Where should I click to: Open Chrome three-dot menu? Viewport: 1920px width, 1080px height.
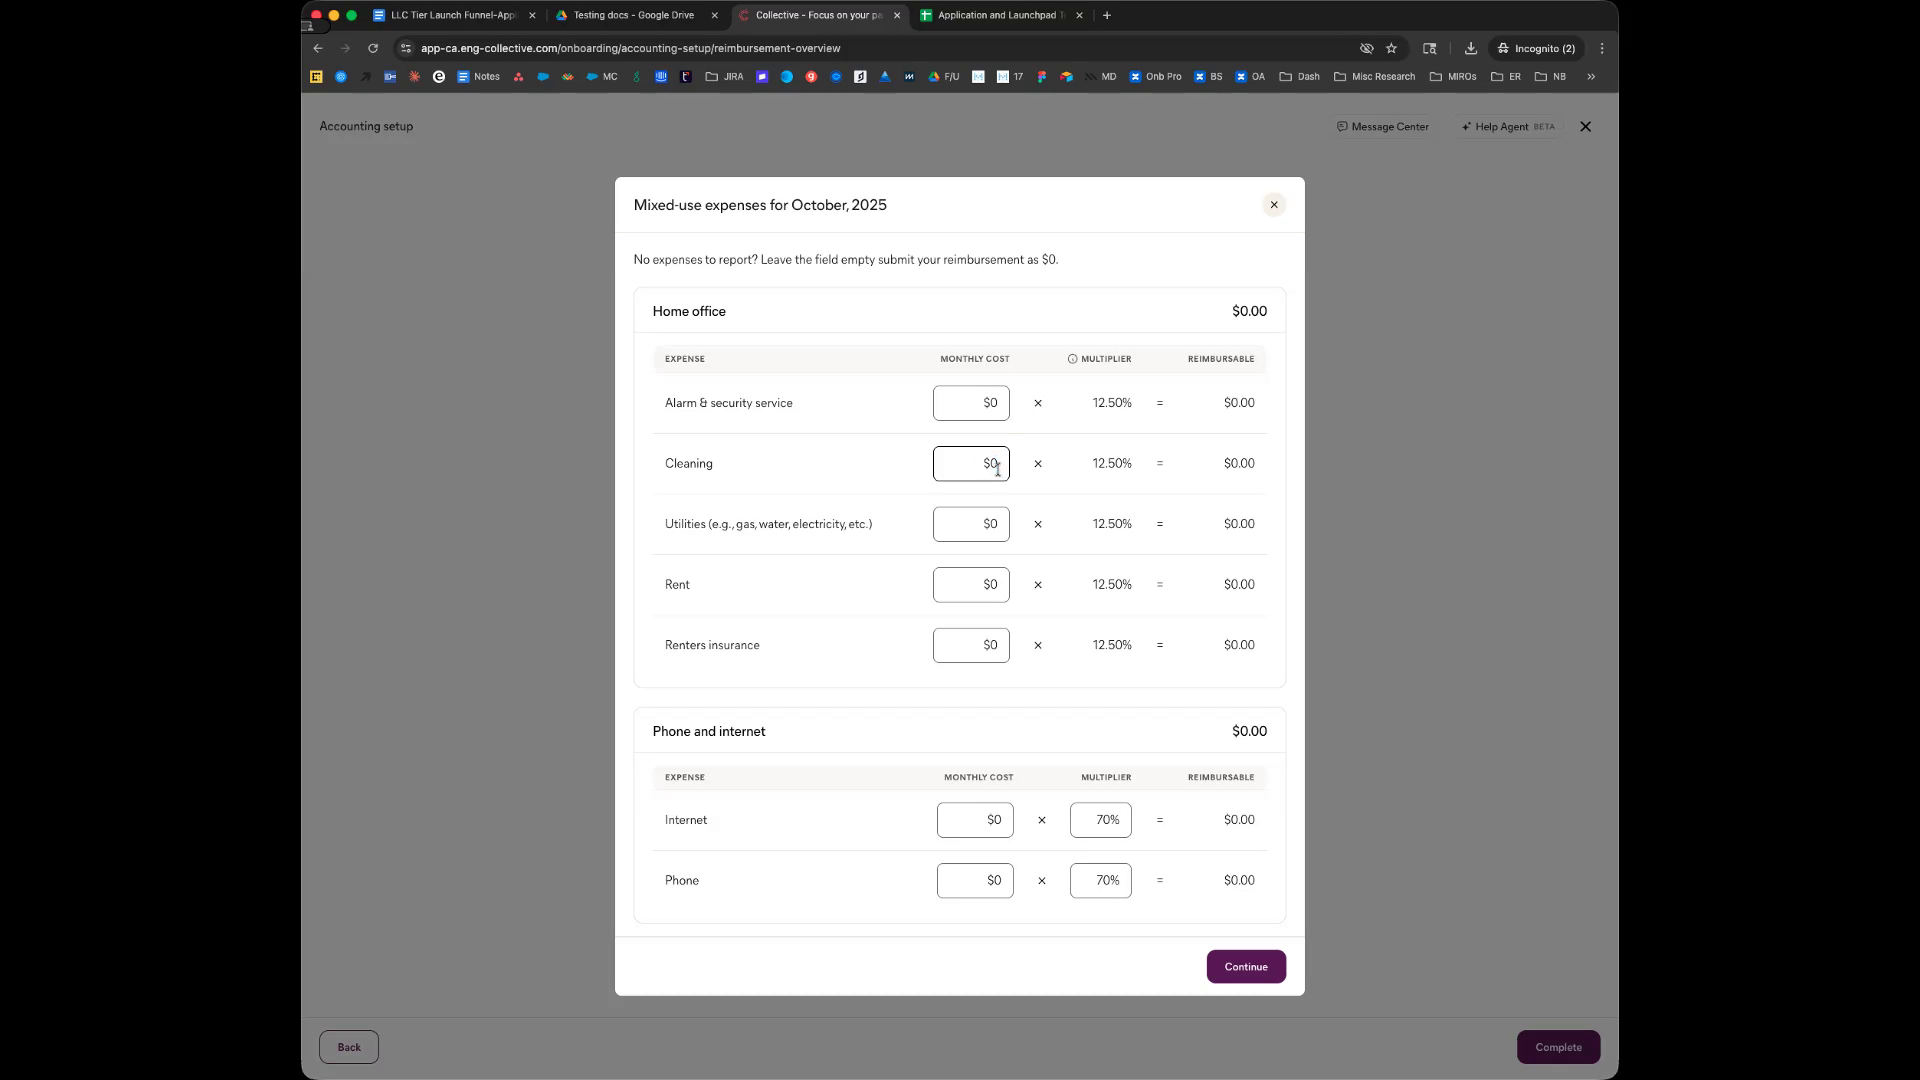click(1601, 48)
